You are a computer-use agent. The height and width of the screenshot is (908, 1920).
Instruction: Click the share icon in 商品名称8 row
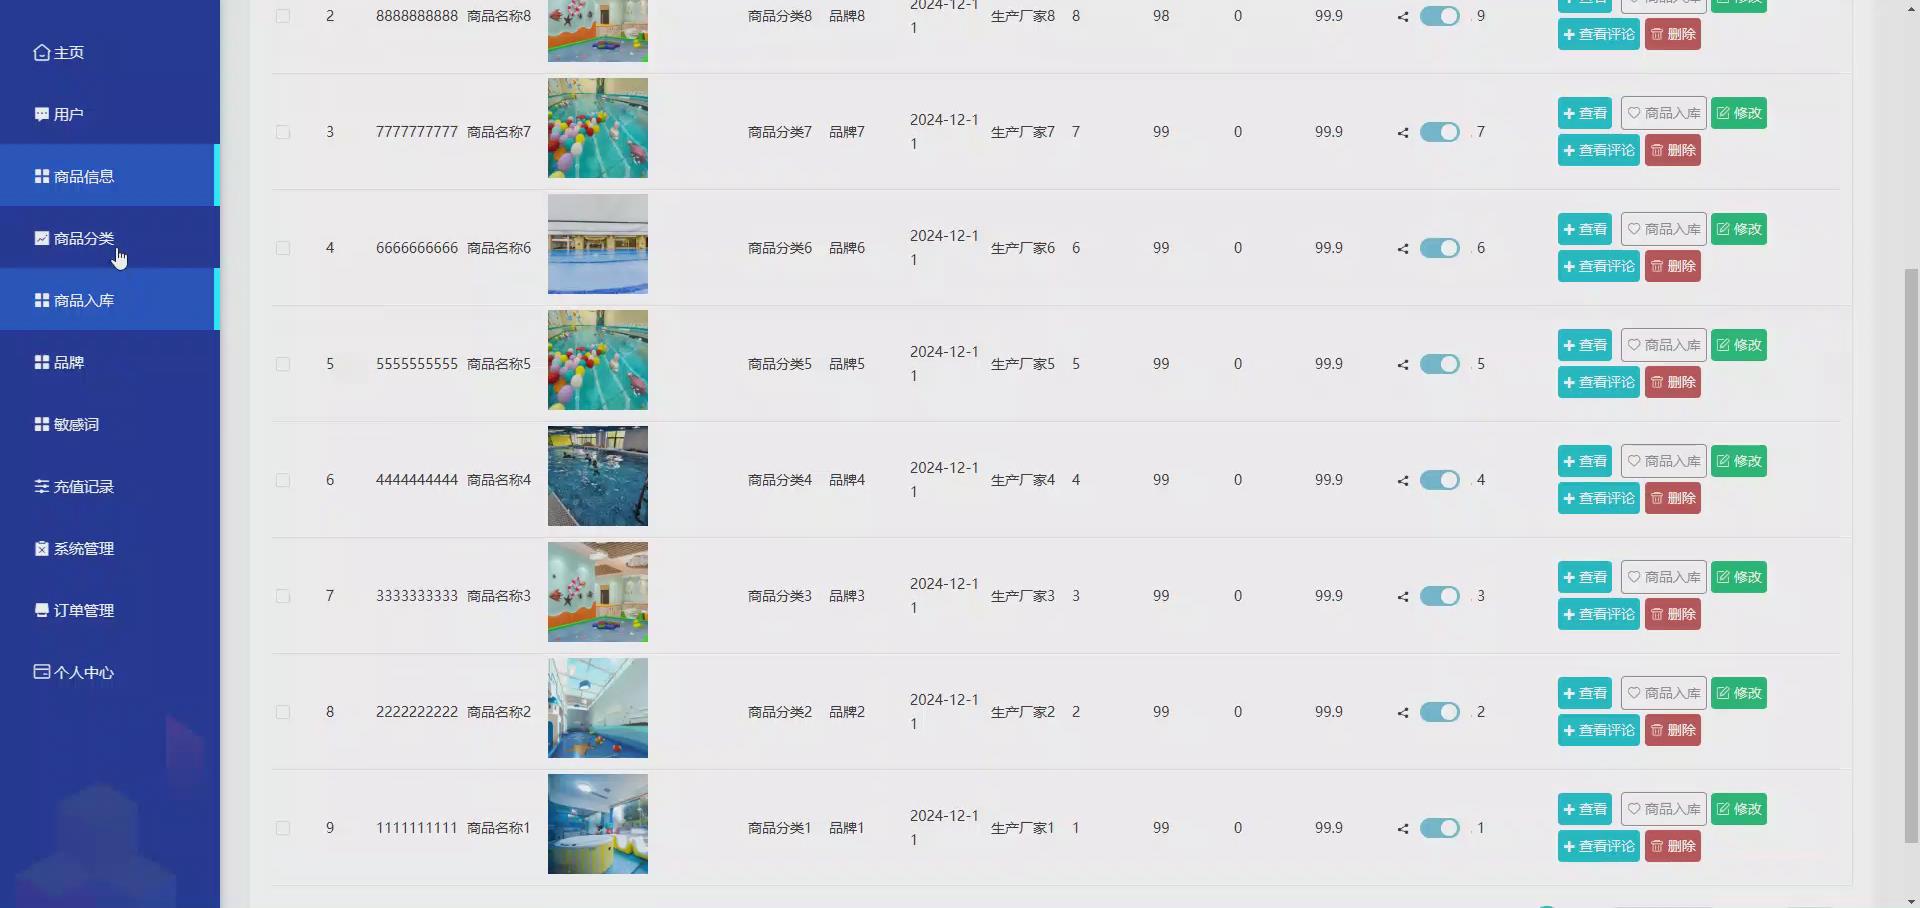(x=1403, y=16)
